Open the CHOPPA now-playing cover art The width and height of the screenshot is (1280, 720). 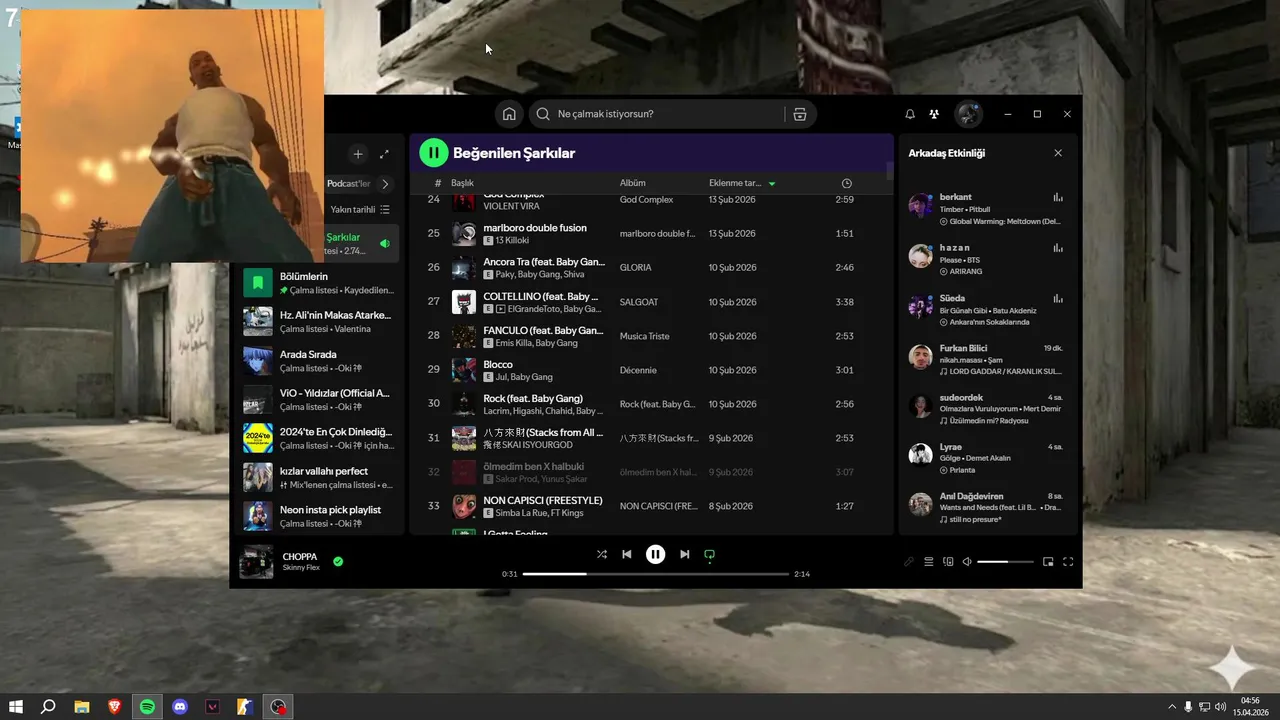click(256, 561)
